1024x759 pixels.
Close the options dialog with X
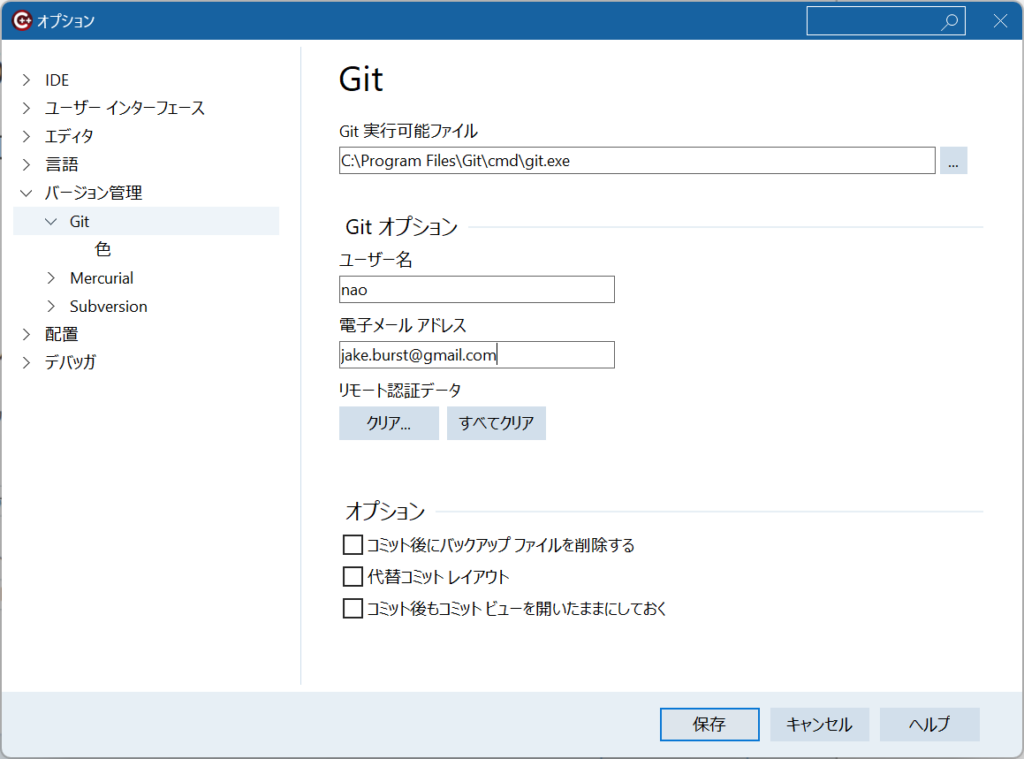[x=999, y=21]
